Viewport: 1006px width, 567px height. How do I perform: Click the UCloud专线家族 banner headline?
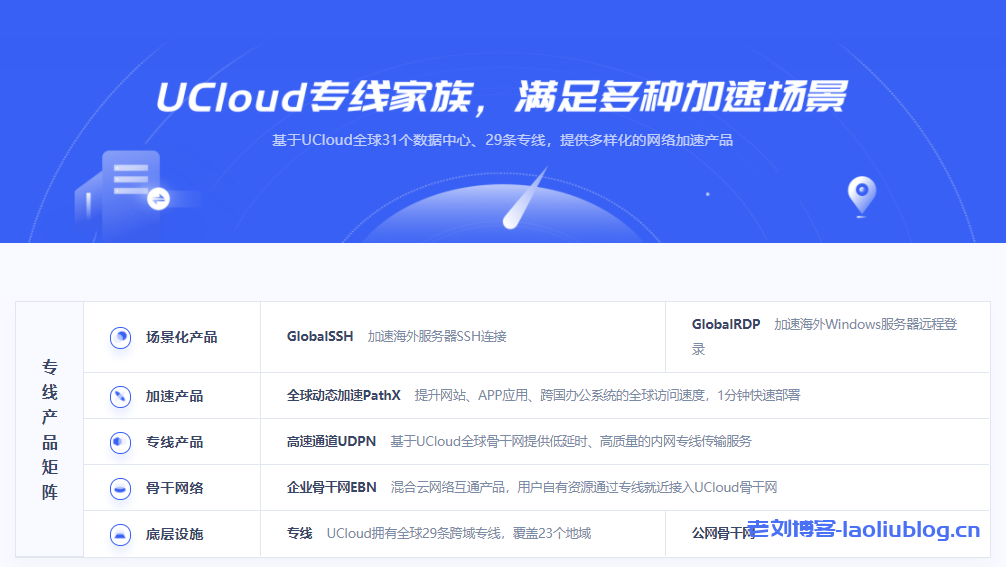(x=502, y=97)
